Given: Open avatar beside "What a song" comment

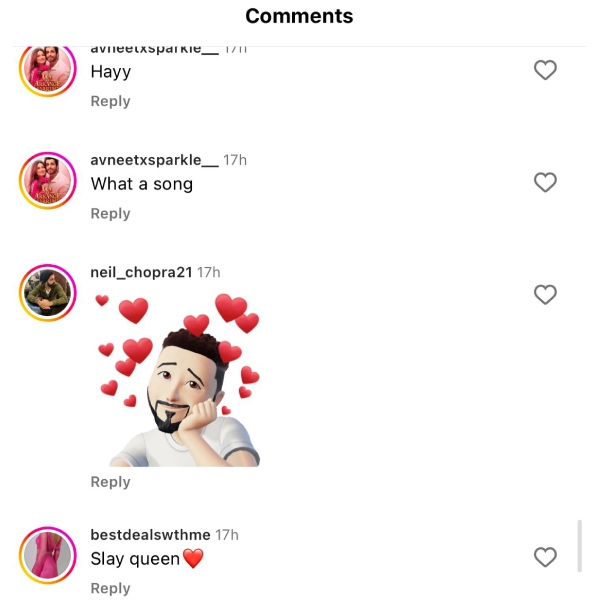Looking at the screenshot, I should [48, 181].
